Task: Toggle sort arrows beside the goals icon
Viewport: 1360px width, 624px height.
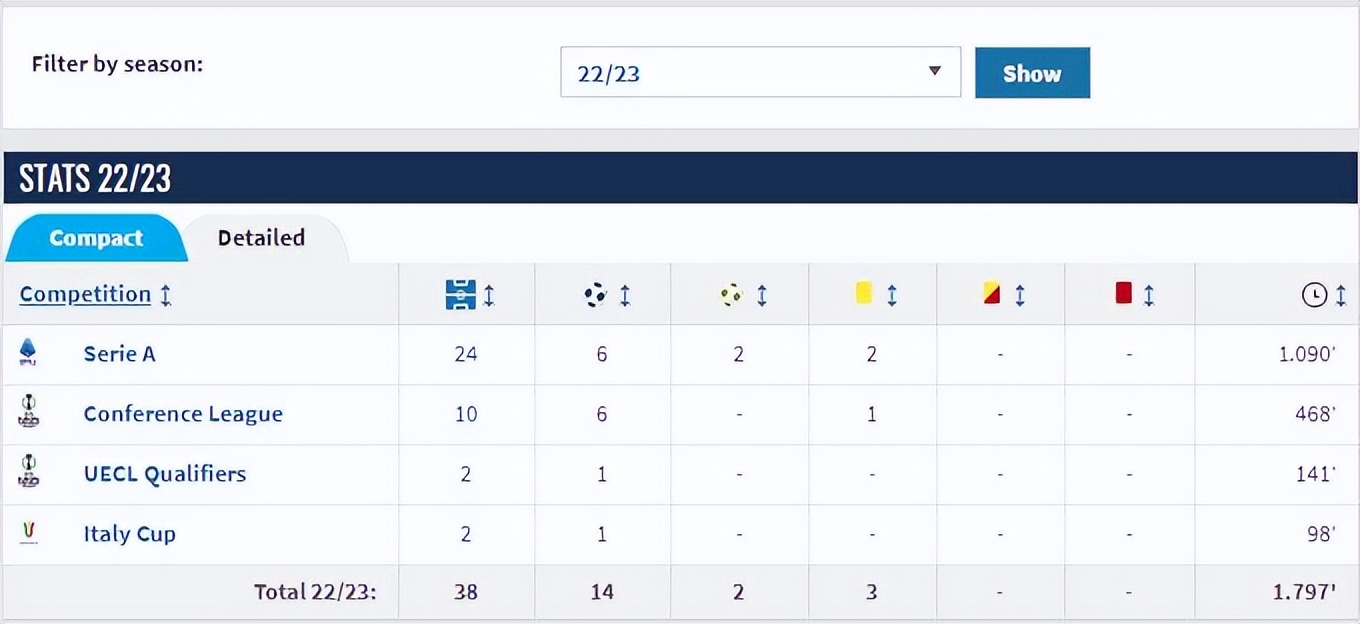Action: click(625, 295)
